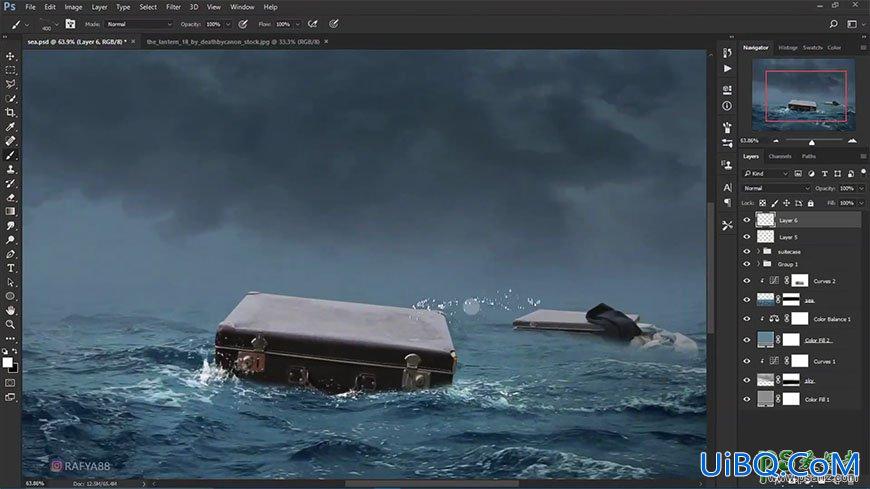The height and width of the screenshot is (489, 870).
Task: Select the Path Selection tool
Action: (11, 283)
